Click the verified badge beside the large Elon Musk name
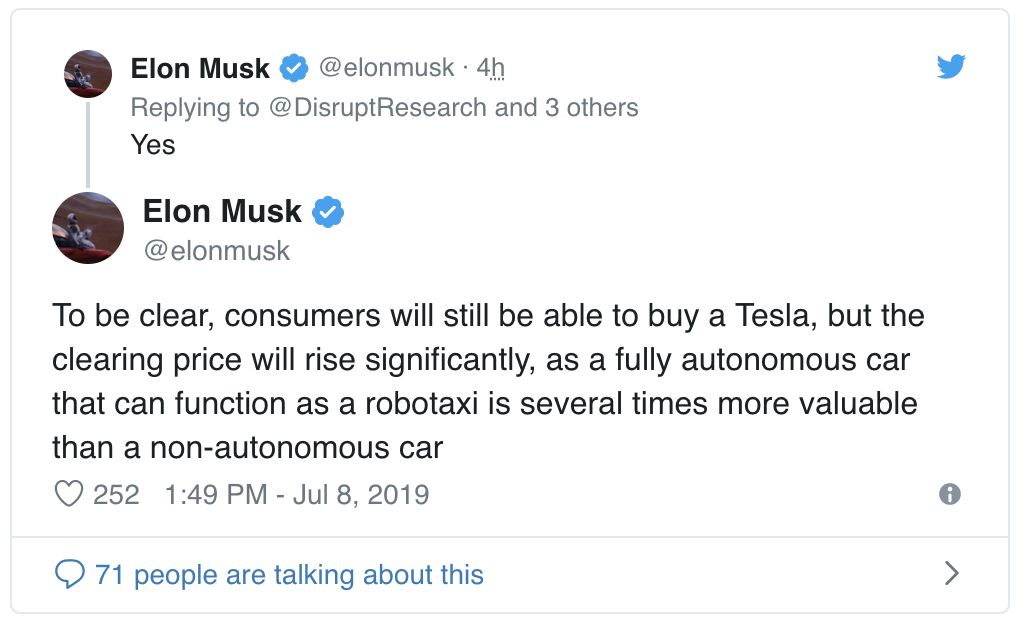The height and width of the screenshot is (626, 1026). [x=328, y=212]
